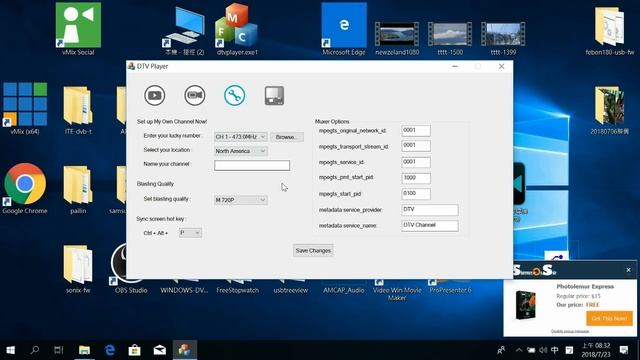This screenshot has width=640, height=360.
Task: Select the 20180706 folder on desktop
Action: (x=609, y=110)
